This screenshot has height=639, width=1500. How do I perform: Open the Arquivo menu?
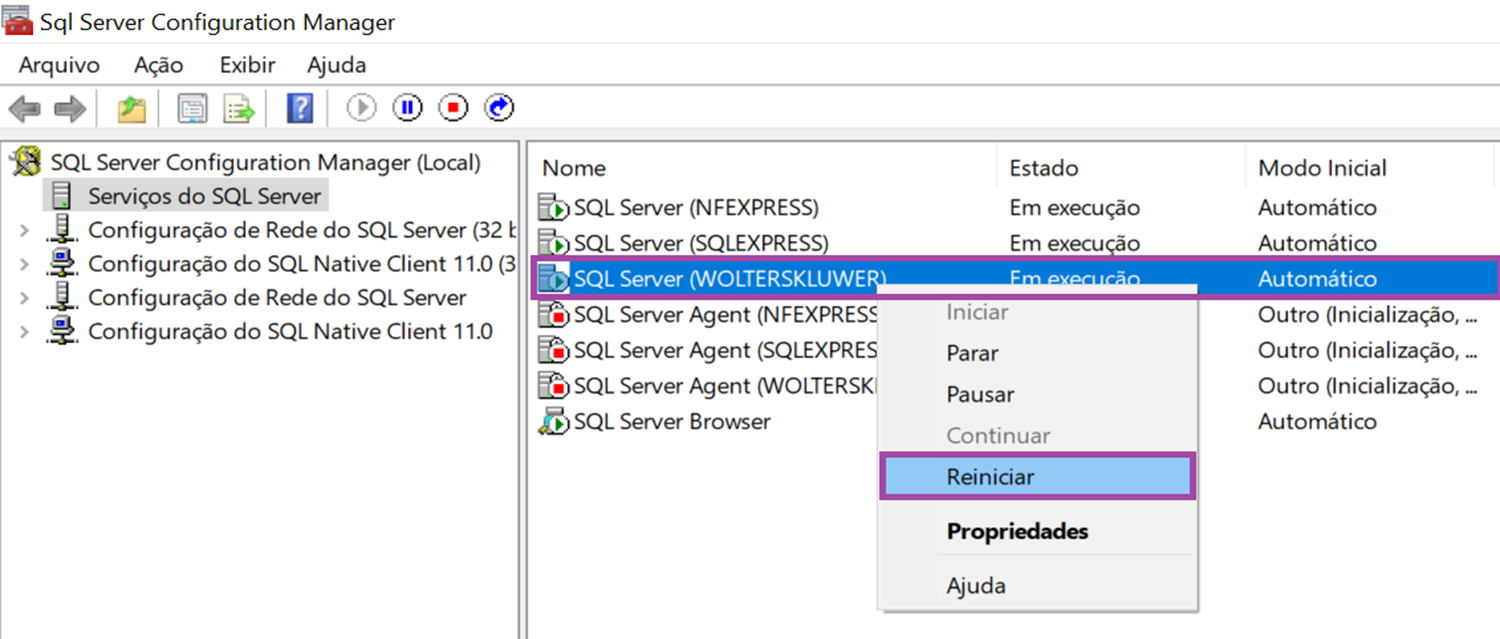point(60,65)
